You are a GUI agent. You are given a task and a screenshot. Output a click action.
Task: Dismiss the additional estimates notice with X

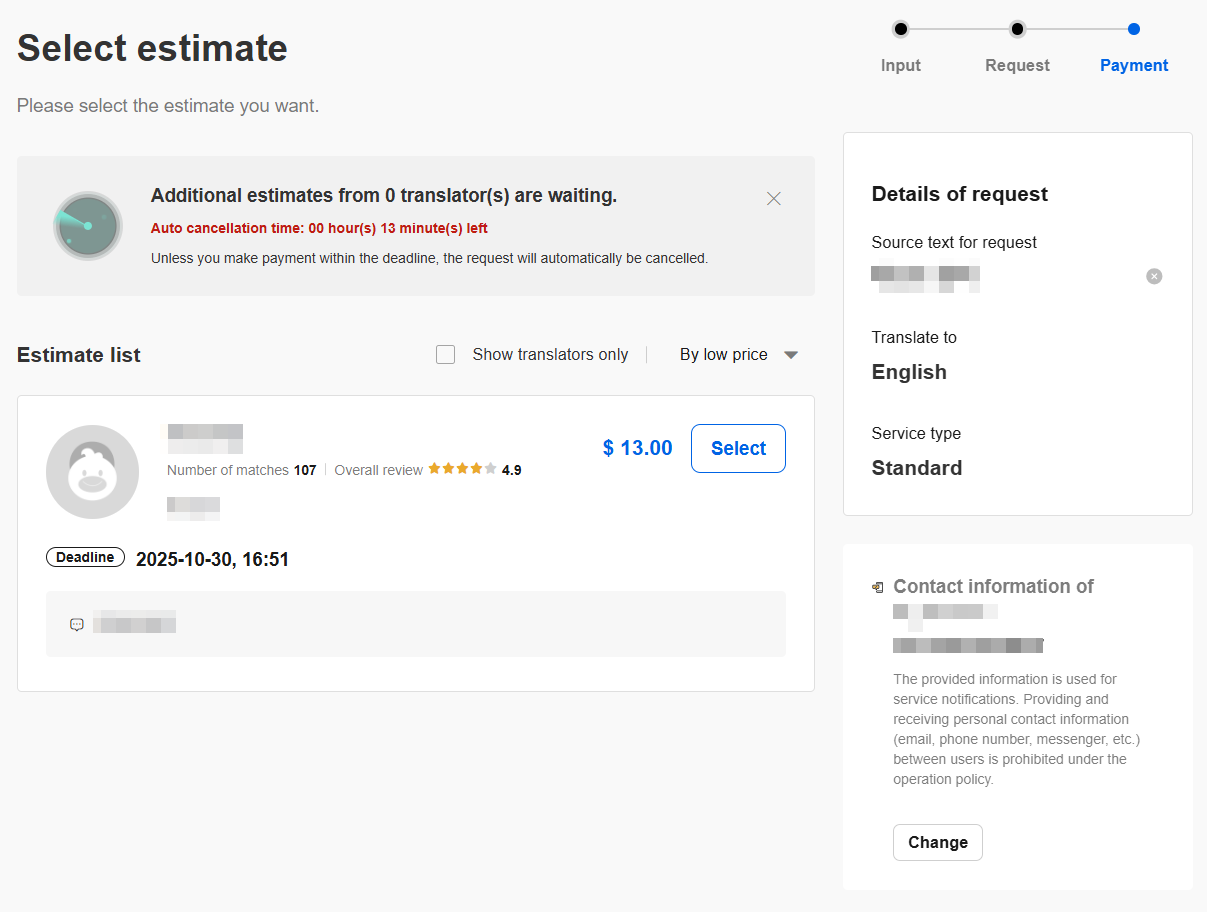click(x=773, y=199)
